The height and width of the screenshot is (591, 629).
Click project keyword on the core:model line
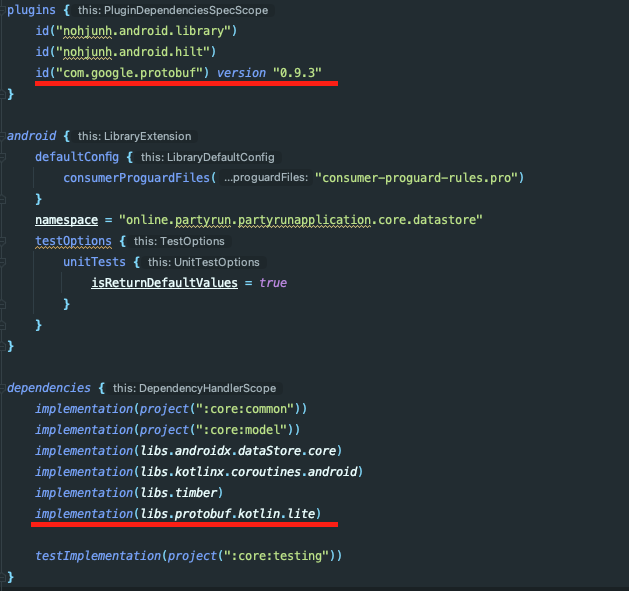[164, 430]
